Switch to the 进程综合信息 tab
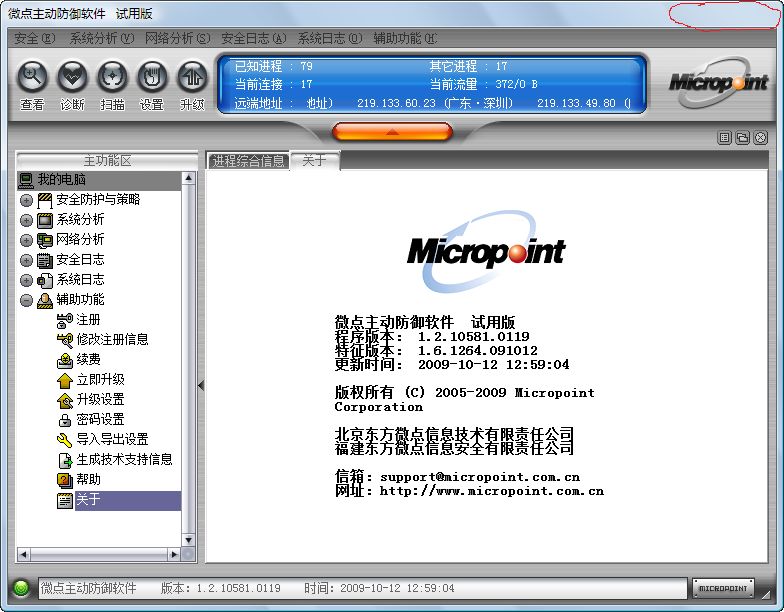The height and width of the screenshot is (612, 784). (x=248, y=161)
